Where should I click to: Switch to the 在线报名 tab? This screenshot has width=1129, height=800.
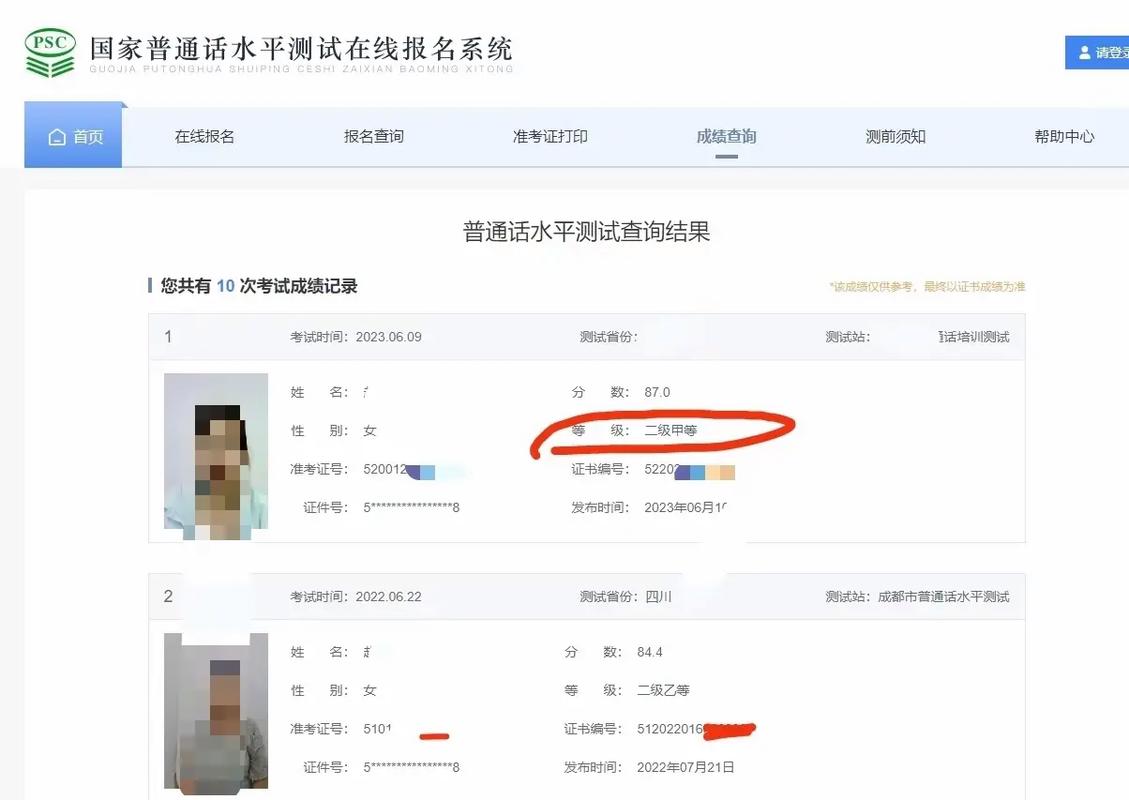(x=203, y=137)
